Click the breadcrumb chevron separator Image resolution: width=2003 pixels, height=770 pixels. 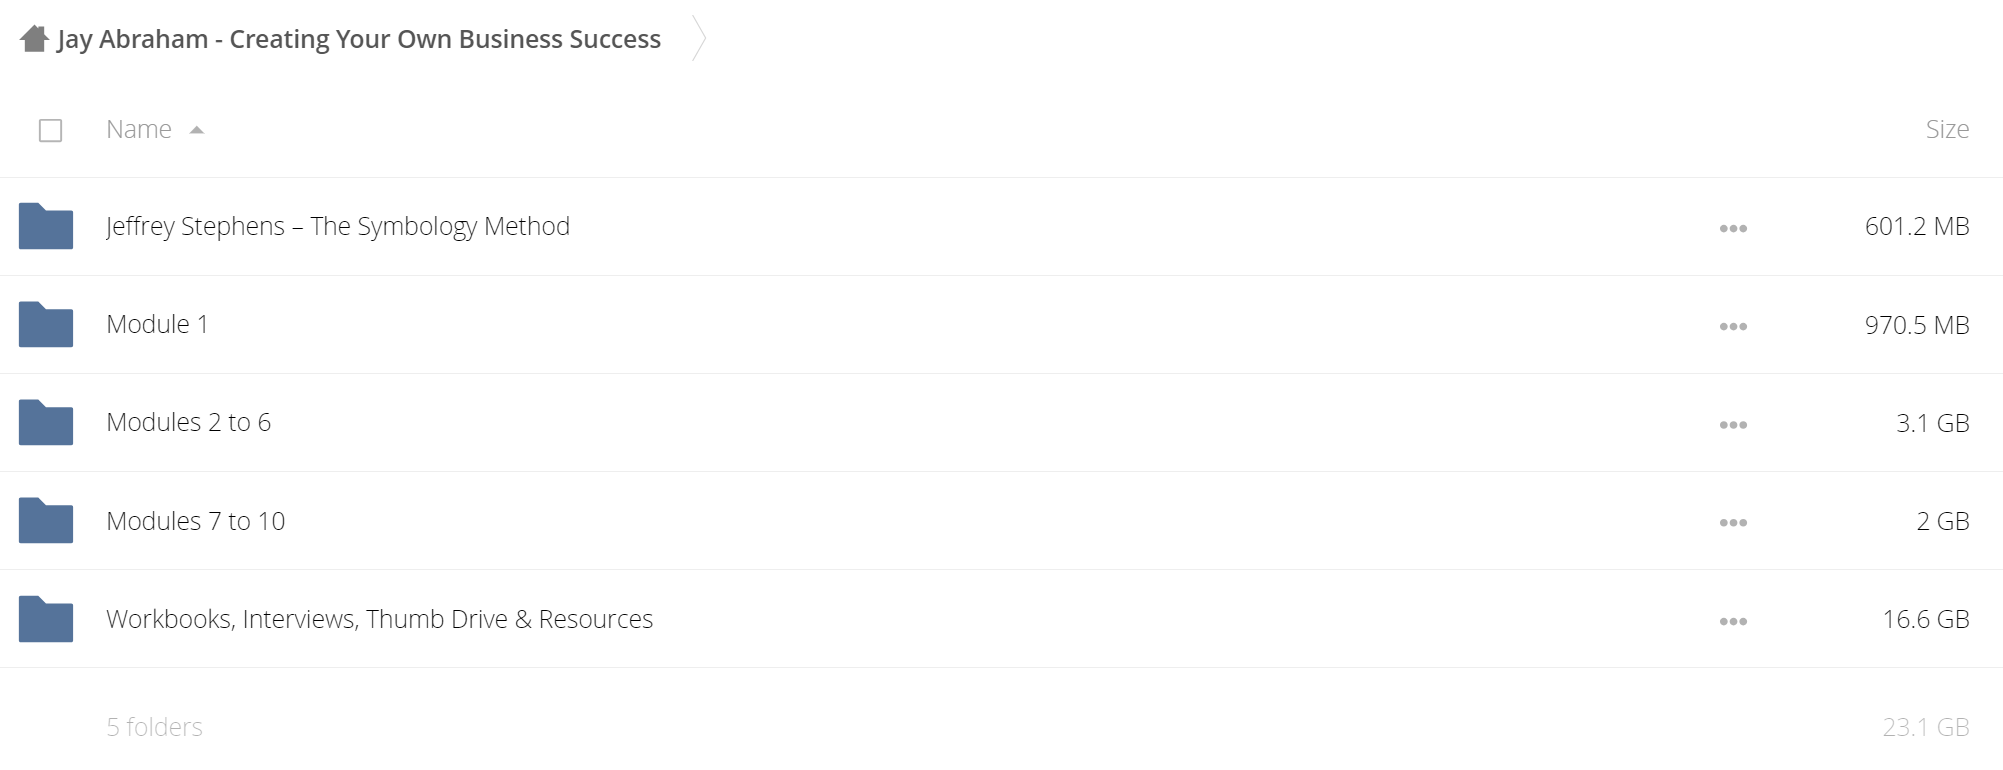[699, 39]
